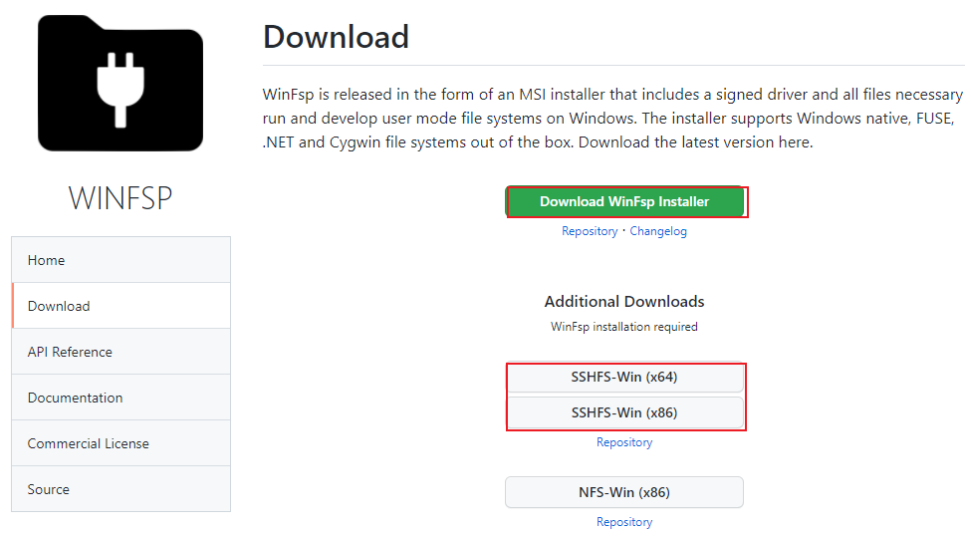Click the WinFsp description paragraph text
This screenshot has height=538, width=971.
(613, 118)
